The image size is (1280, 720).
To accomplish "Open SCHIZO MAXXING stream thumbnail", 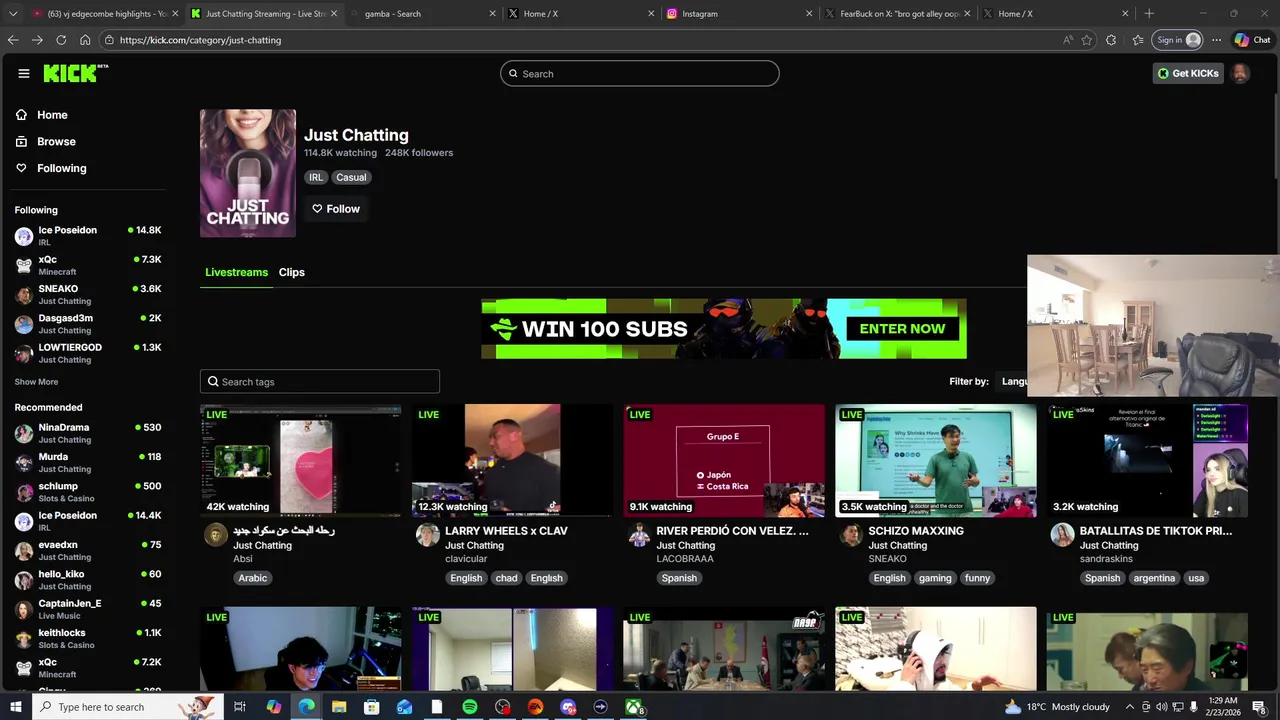I will [x=936, y=460].
